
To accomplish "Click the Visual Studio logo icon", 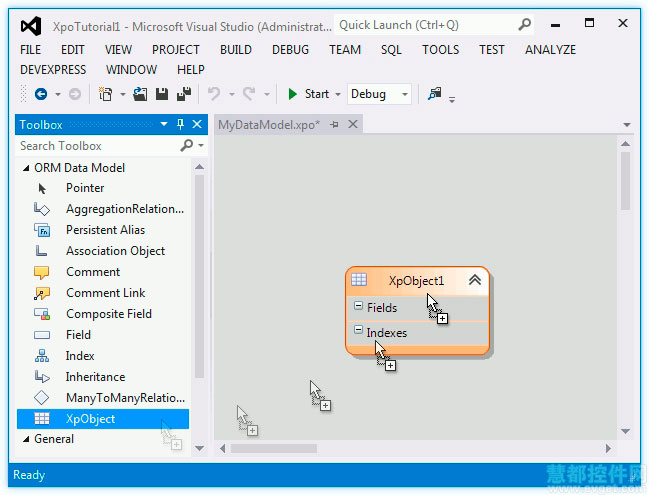I will [x=31, y=26].
